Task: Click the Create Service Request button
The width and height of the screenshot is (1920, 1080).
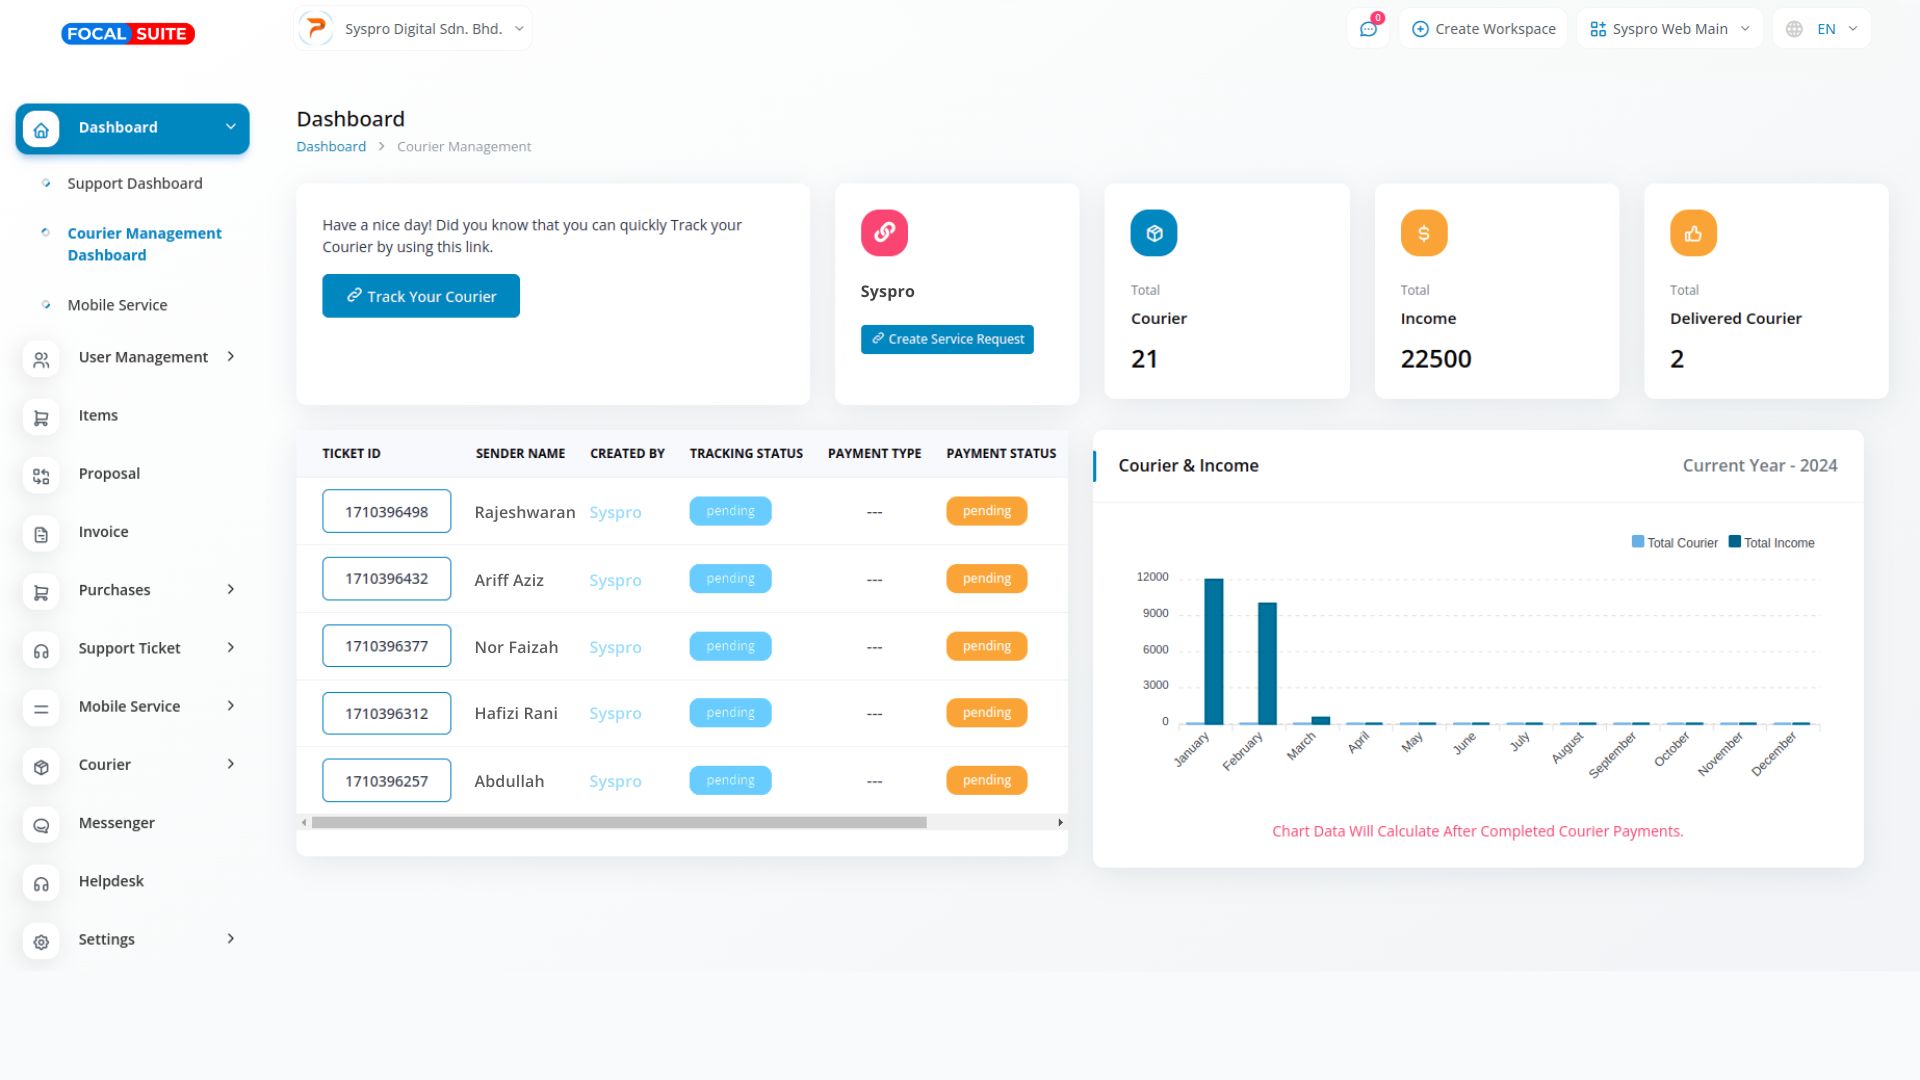Action: click(x=947, y=340)
